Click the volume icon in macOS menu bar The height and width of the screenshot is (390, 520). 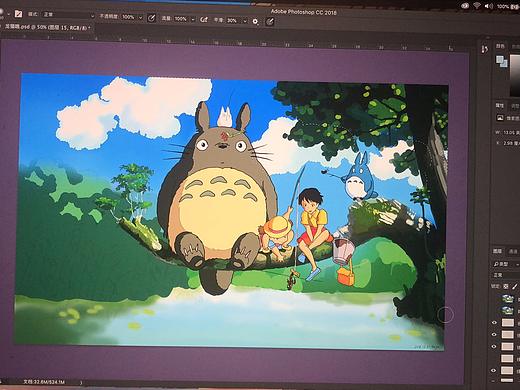(x=488, y=6)
